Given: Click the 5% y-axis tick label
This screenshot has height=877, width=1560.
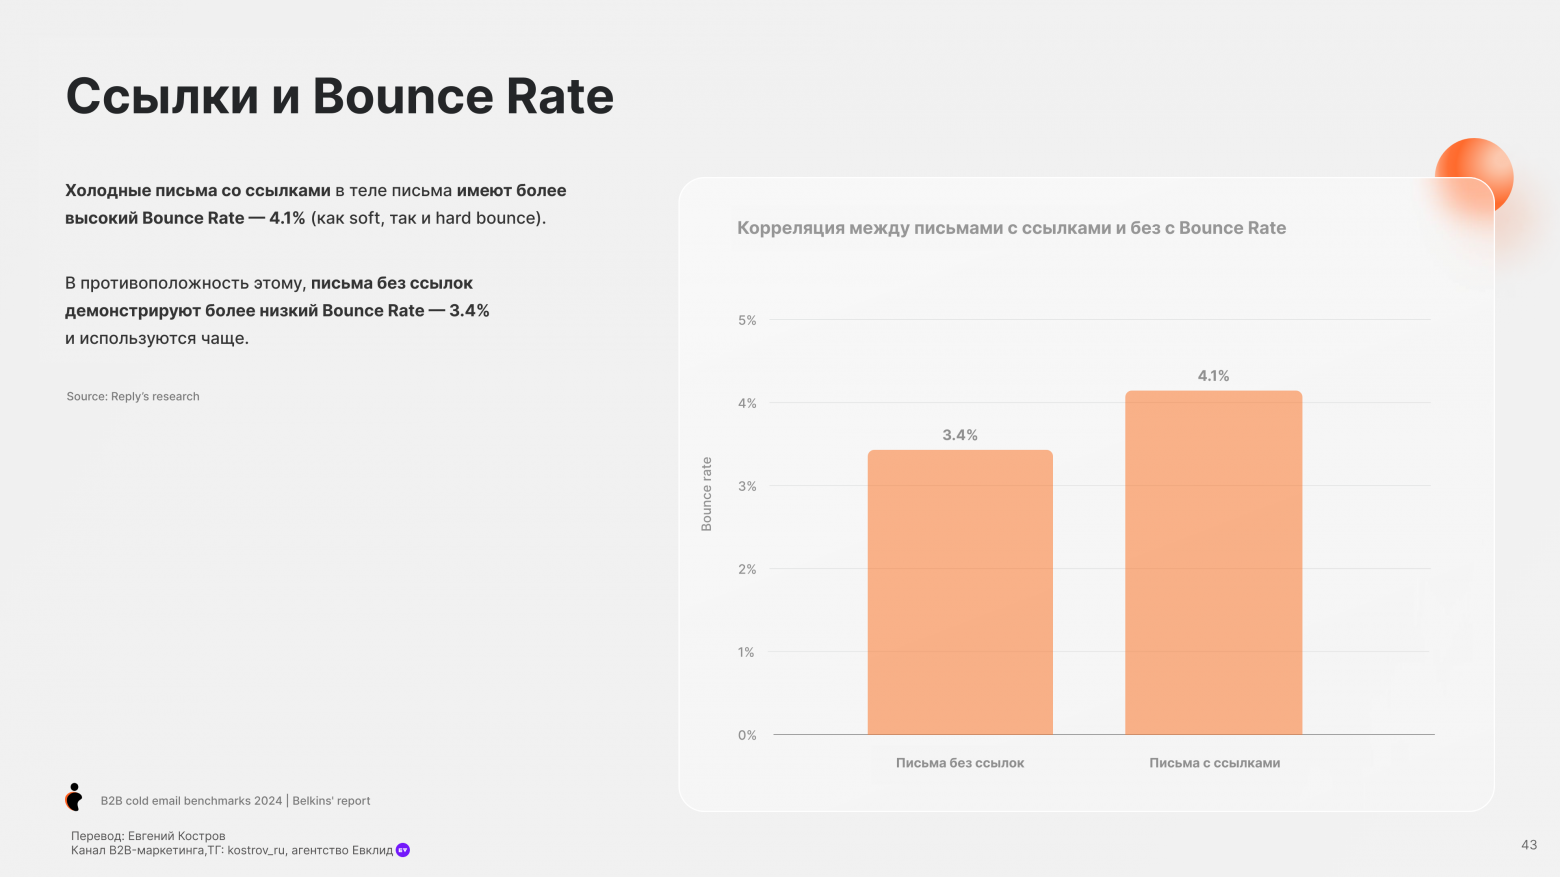Looking at the screenshot, I should [747, 321].
